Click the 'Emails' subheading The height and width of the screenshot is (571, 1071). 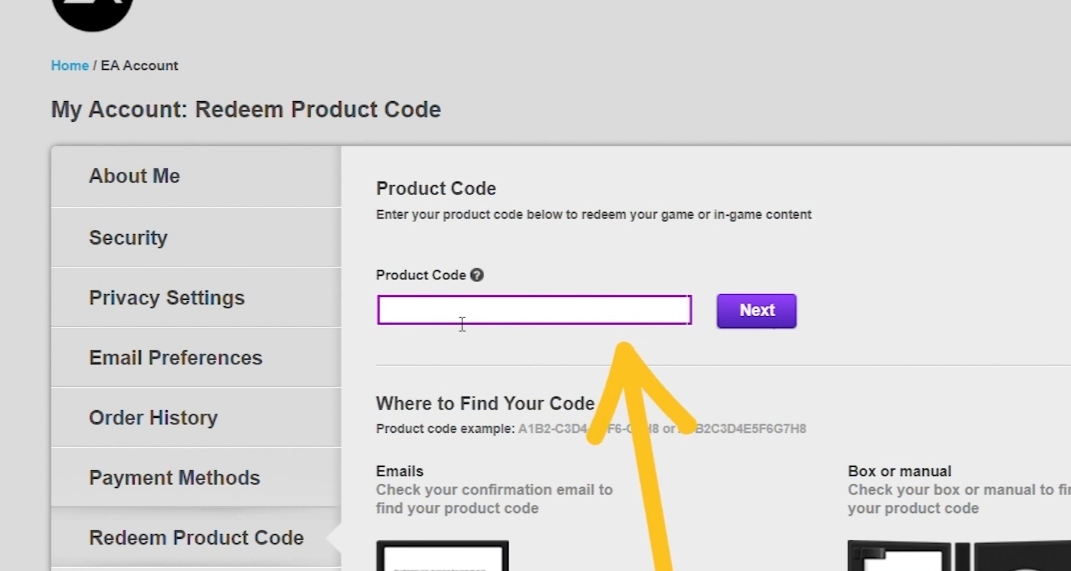[400, 471]
